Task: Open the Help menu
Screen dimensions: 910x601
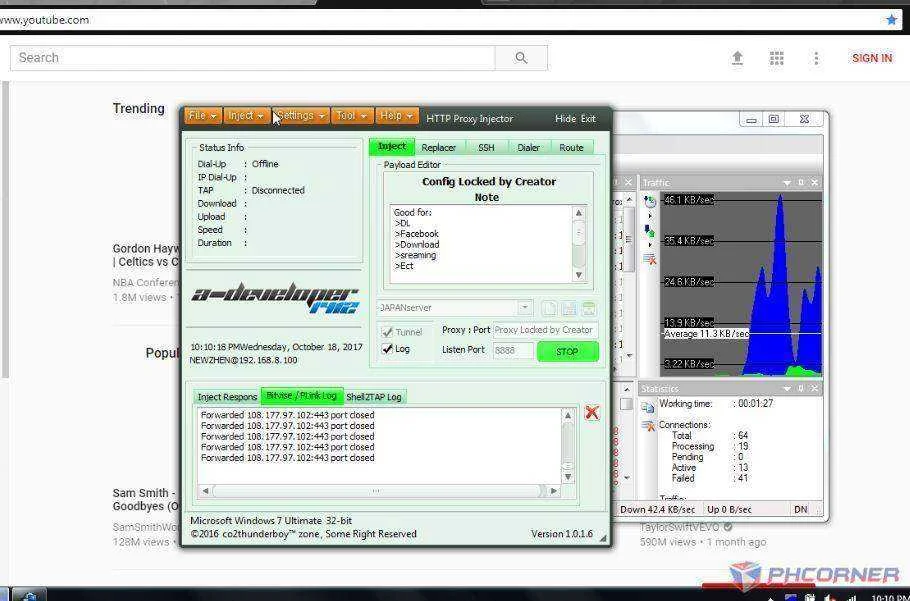Action: click(397, 116)
